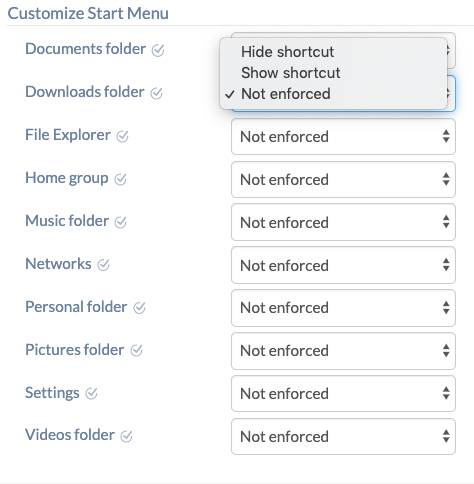The height and width of the screenshot is (484, 474).
Task: Click the Customize Start Menu heading
Action: [x=88, y=14]
